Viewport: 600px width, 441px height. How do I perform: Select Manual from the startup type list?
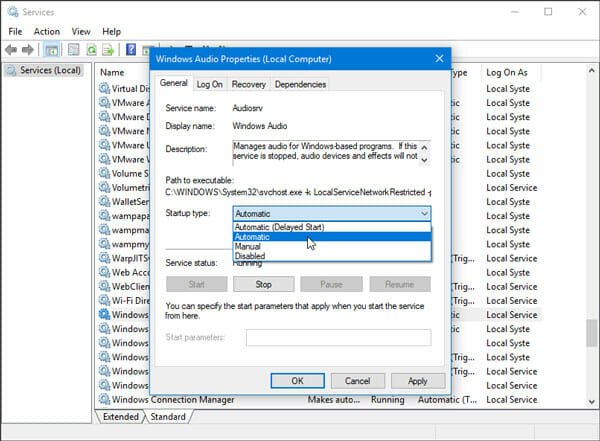(248, 247)
